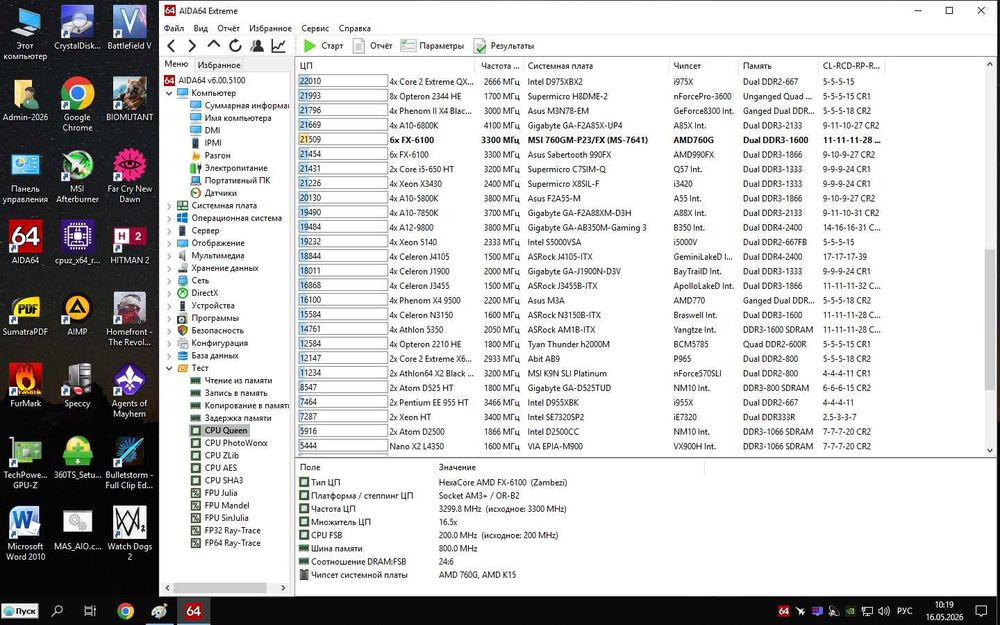Select the 6x FX-6100 MSI 760GM-P23 result row
This screenshot has height=625, width=1000.
click(590, 140)
